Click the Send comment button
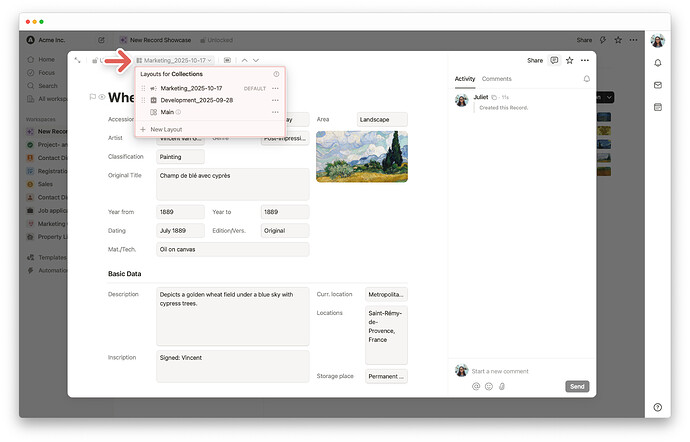 [577, 387]
